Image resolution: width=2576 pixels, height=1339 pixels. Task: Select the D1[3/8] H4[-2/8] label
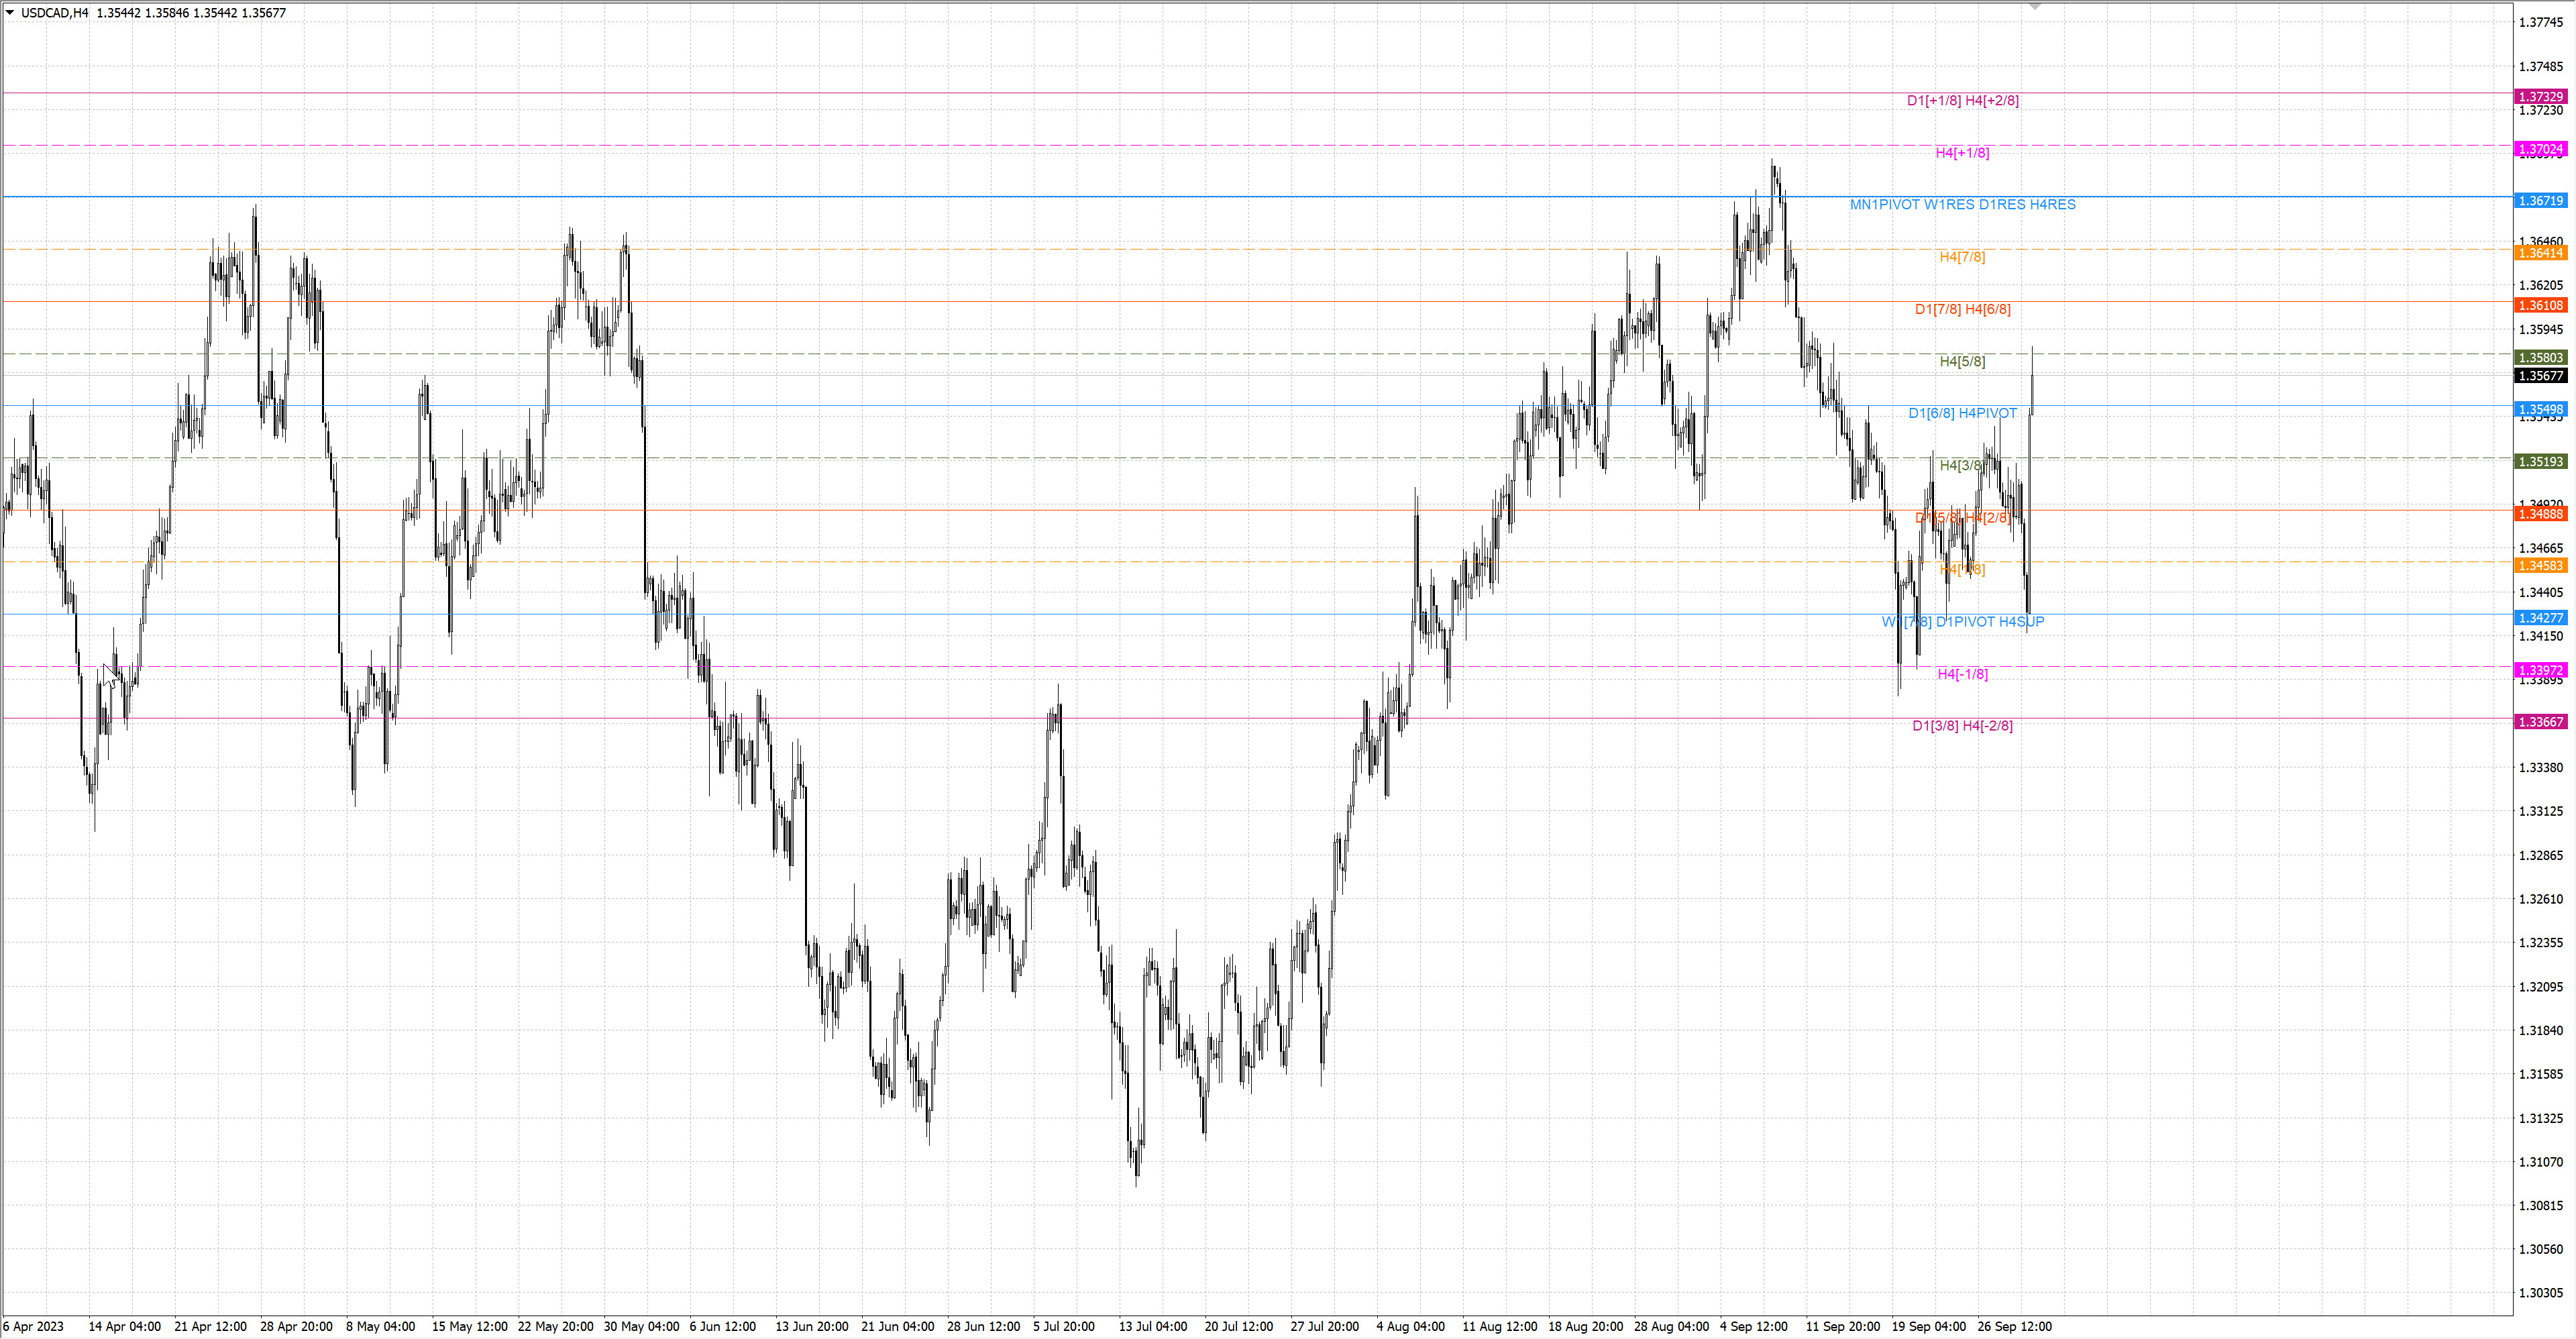click(x=1962, y=726)
